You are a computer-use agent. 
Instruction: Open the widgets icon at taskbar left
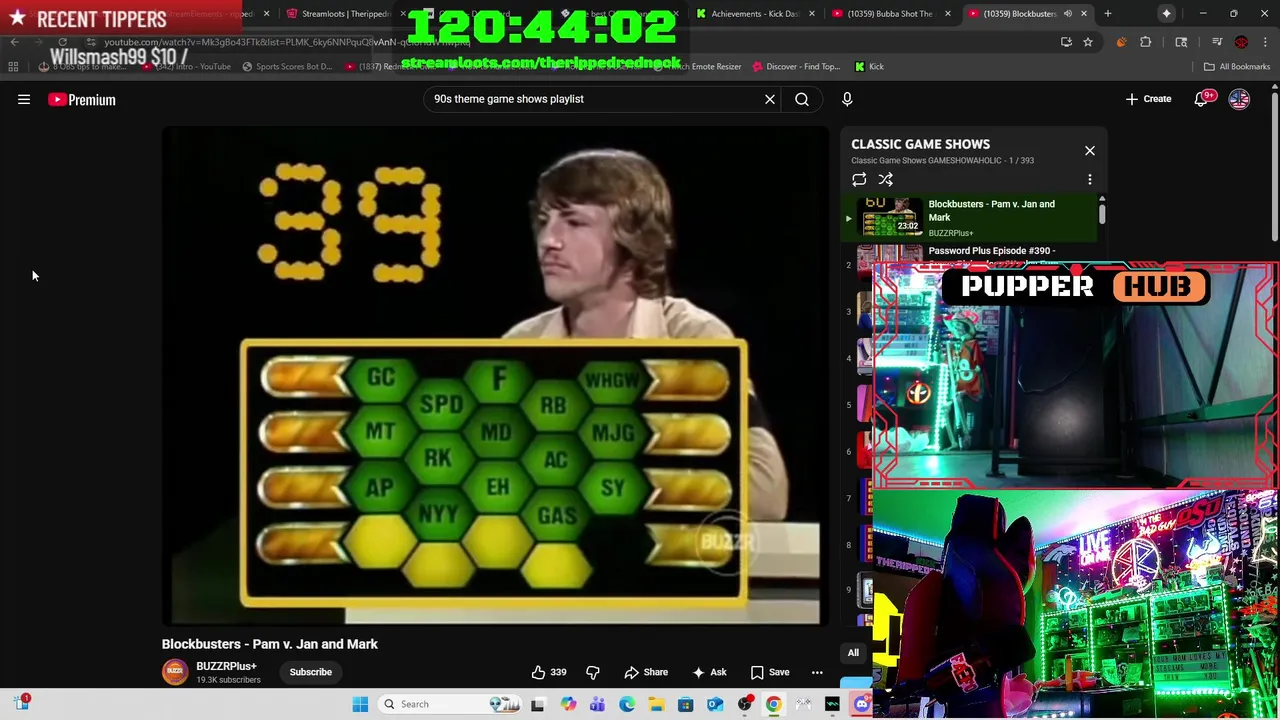point(21,704)
